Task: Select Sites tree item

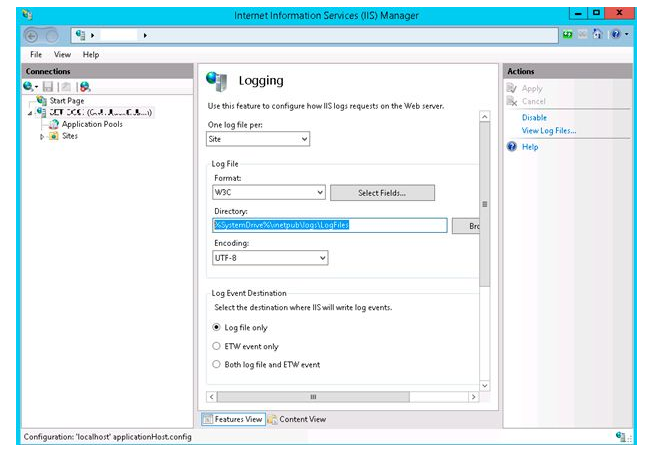Action: (x=70, y=136)
